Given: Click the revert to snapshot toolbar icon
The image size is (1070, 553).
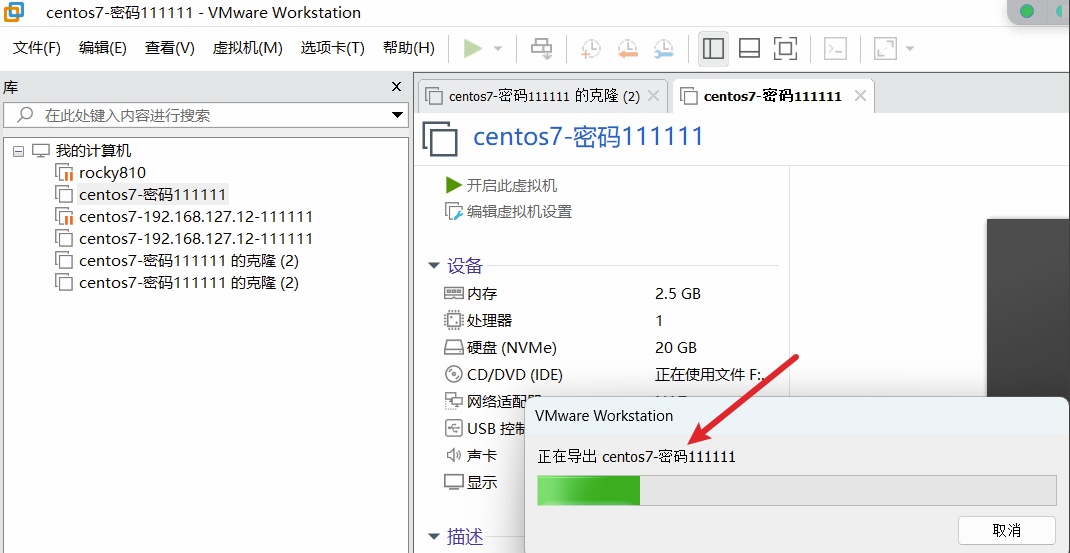Looking at the screenshot, I should (x=627, y=48).
